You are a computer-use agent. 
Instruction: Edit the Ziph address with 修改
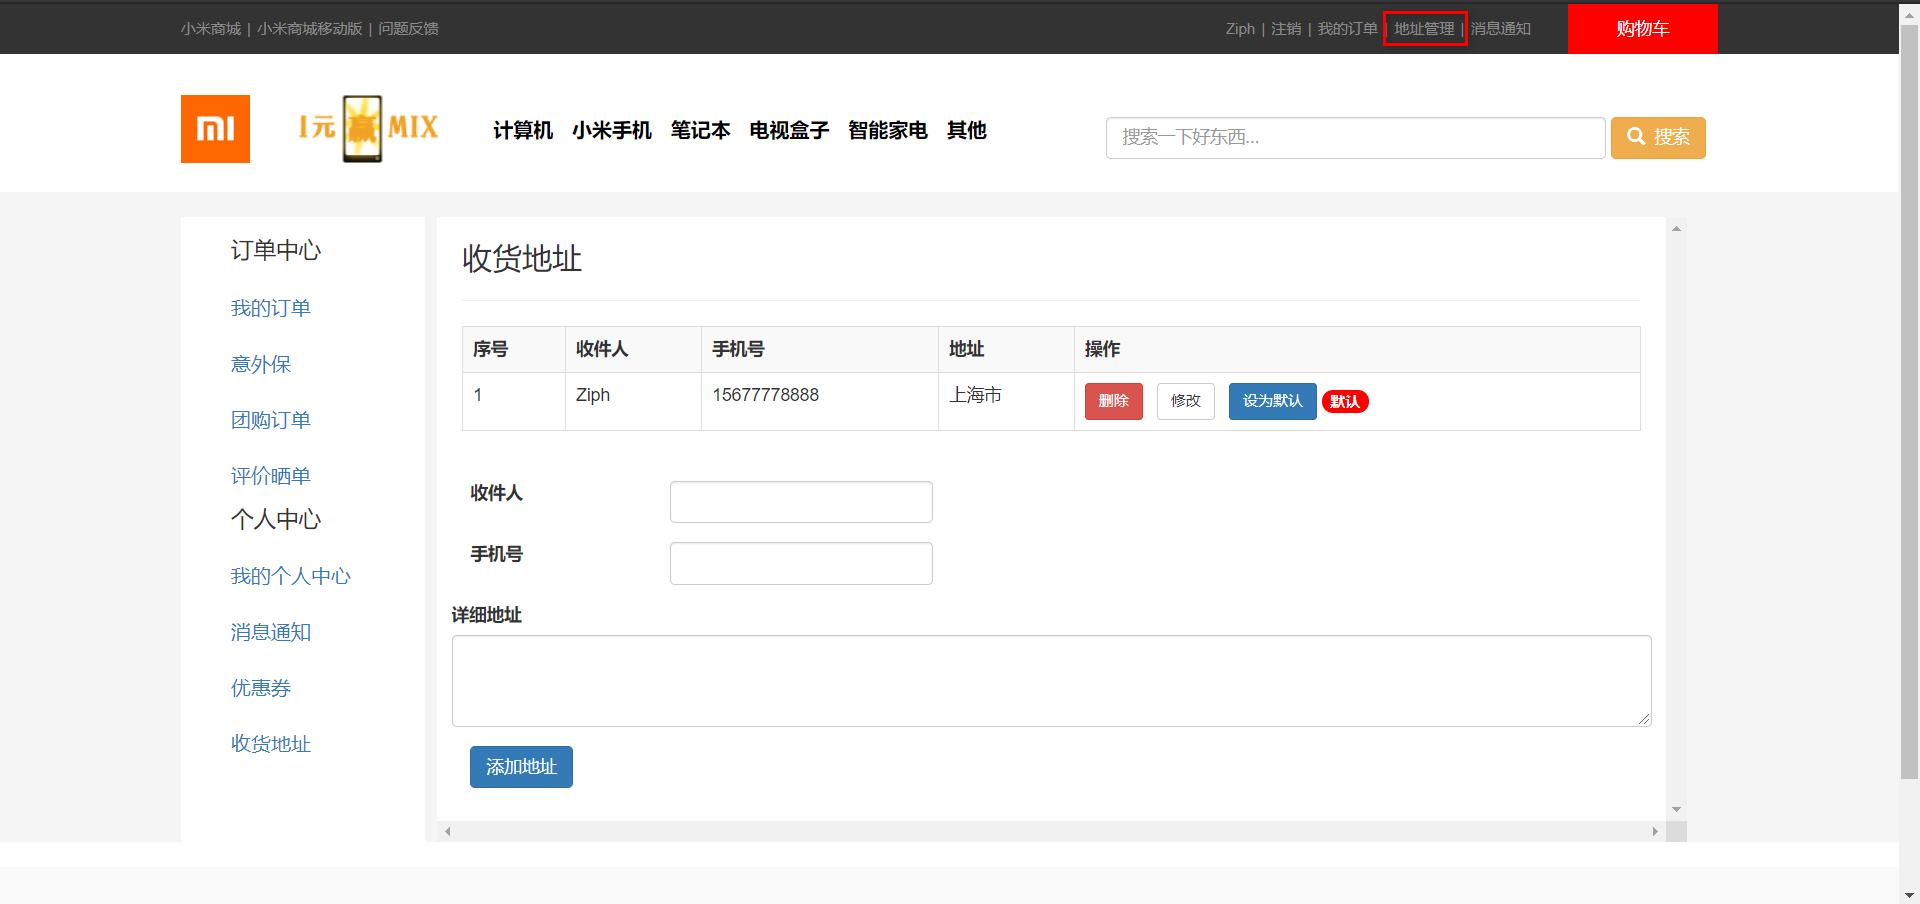tap(1186, 401)
